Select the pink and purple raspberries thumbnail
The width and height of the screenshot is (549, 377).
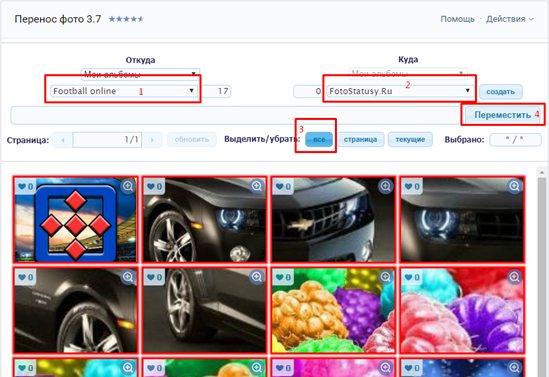click(x=462, y=310)
